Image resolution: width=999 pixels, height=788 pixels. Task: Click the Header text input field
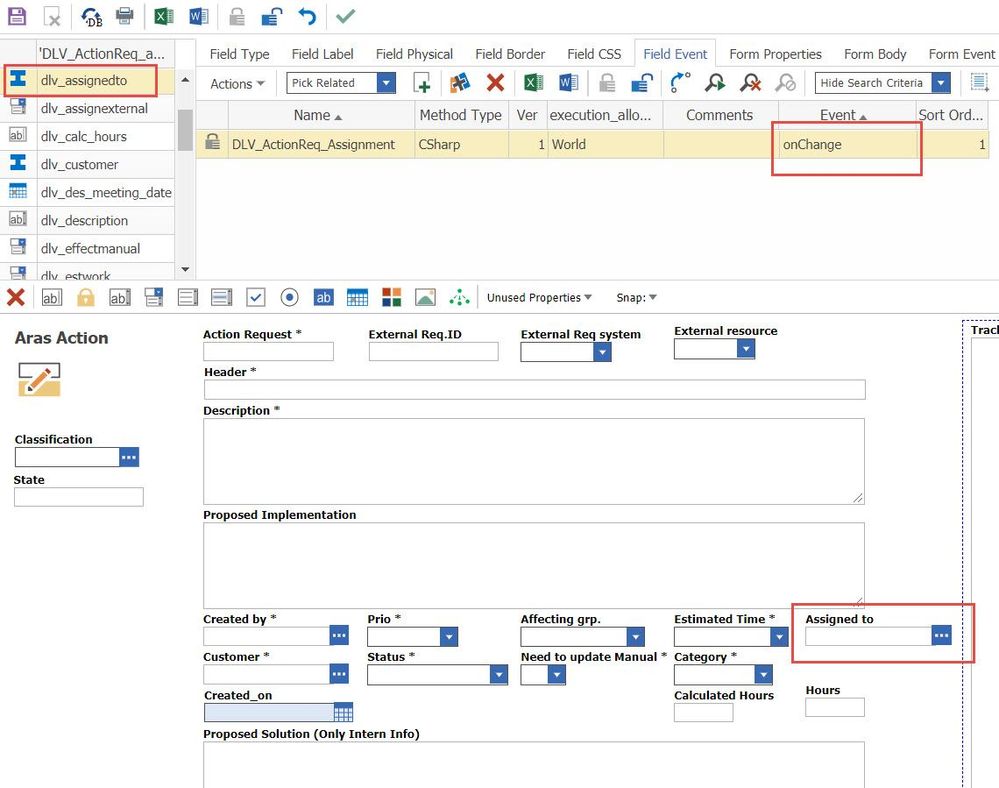coord(534,390)
